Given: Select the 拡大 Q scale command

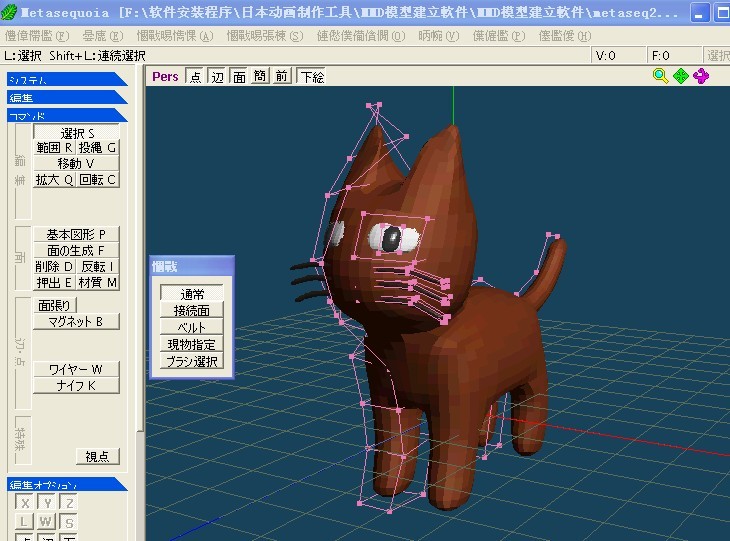Looking at the screenshot, I should pyautogui.click(x=54, y=180).
